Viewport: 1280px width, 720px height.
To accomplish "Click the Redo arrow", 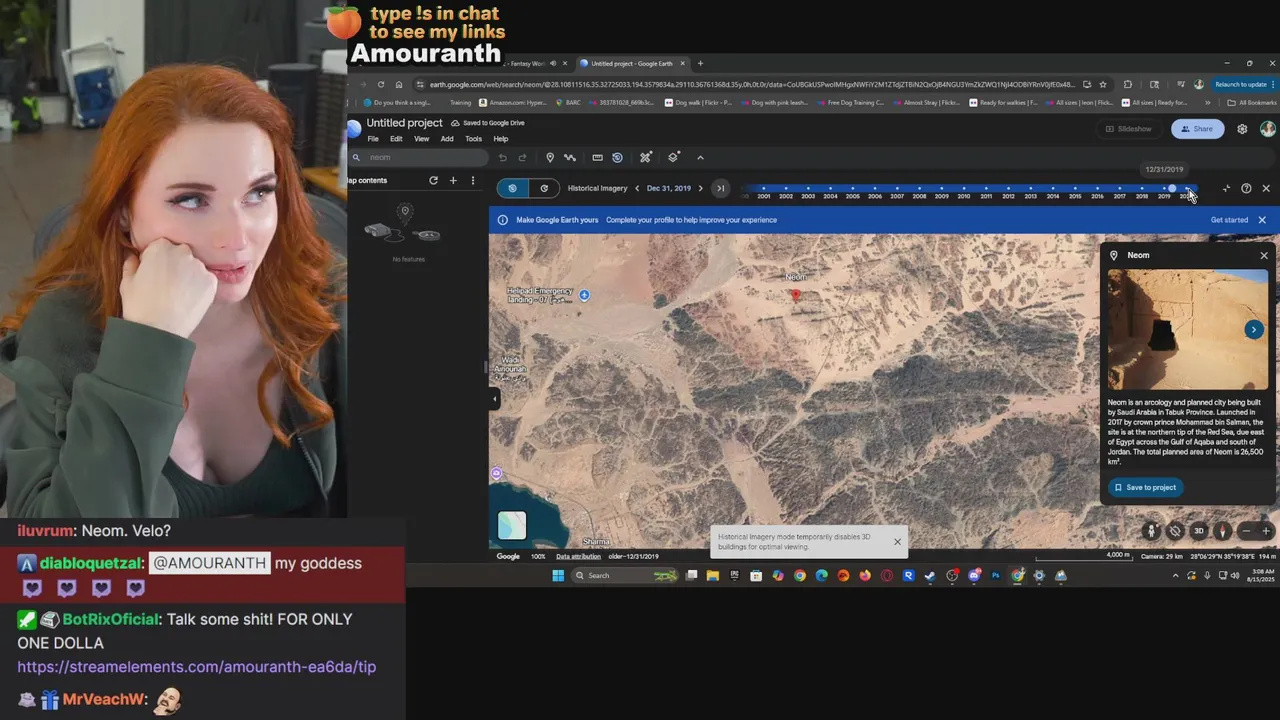I will (522, 157).
